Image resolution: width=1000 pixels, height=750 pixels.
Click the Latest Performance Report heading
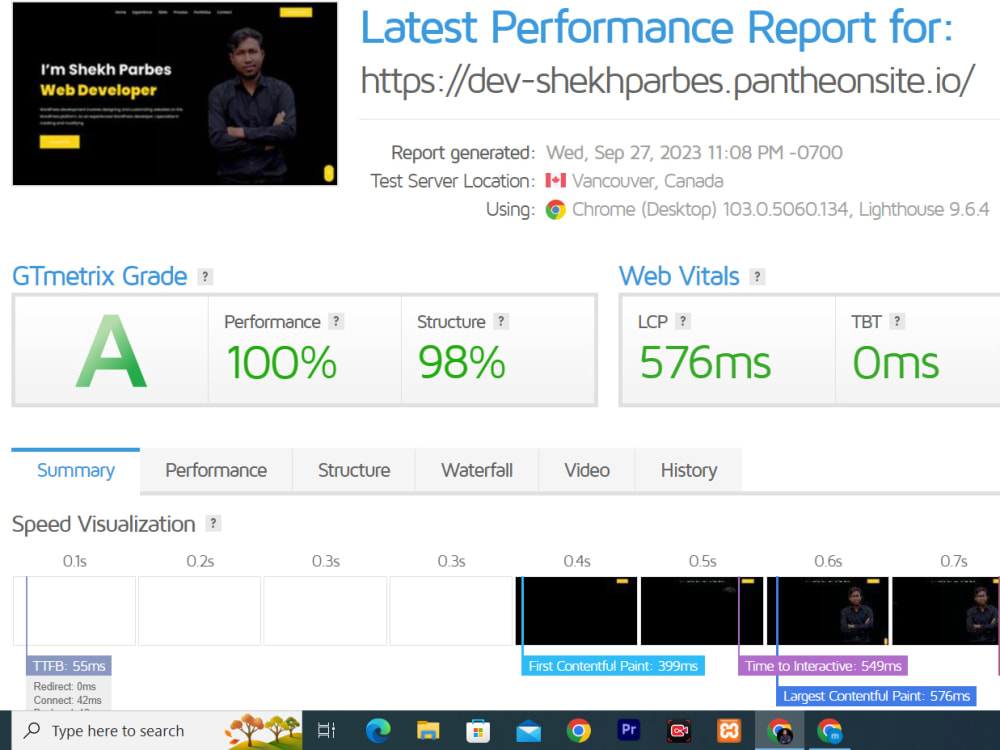(x=657, y=27)
